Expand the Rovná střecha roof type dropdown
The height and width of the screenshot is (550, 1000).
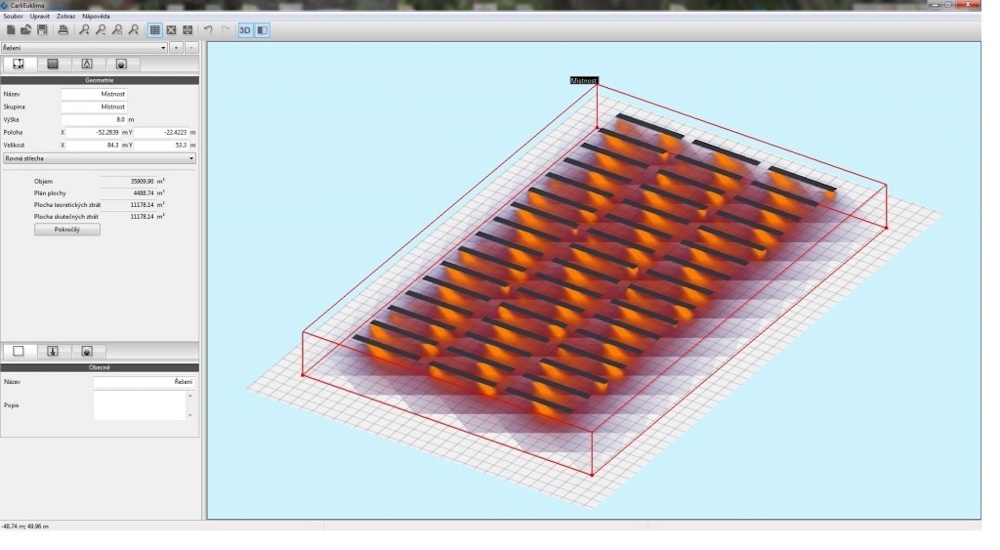pos(191,158)
